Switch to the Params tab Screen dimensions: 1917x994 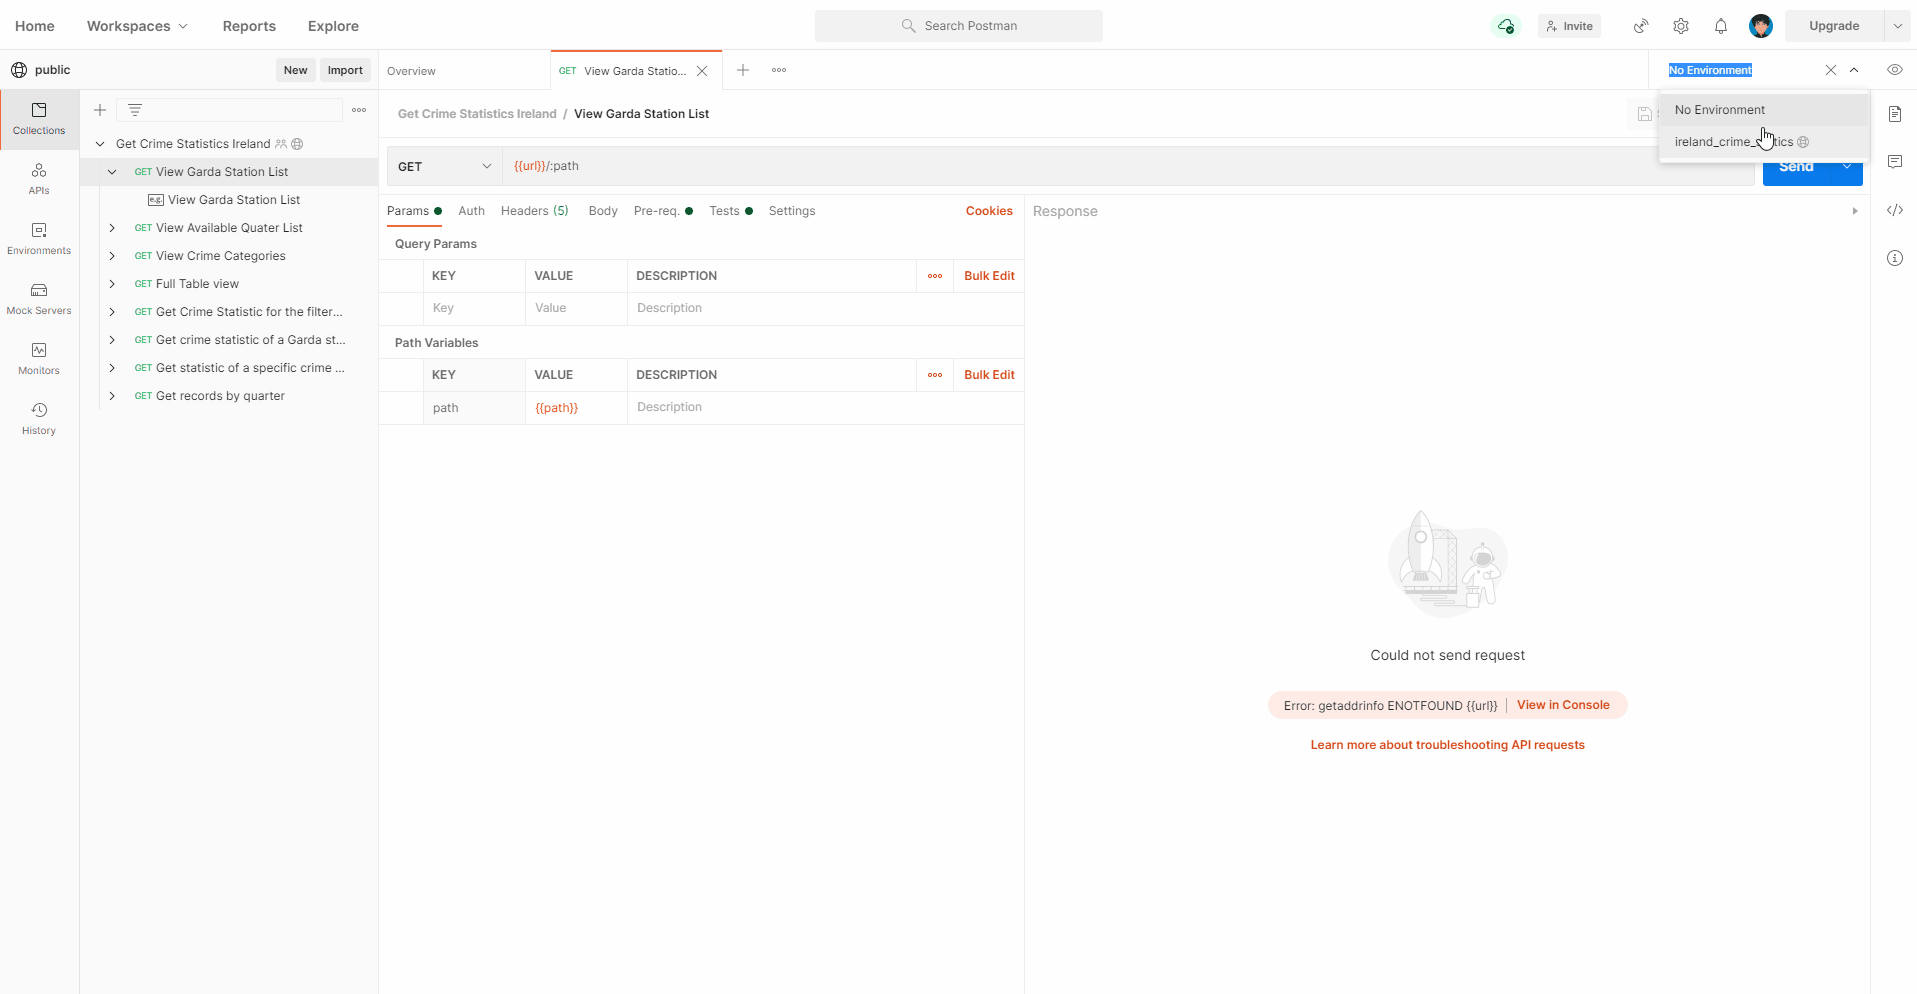tap(414, 211)
